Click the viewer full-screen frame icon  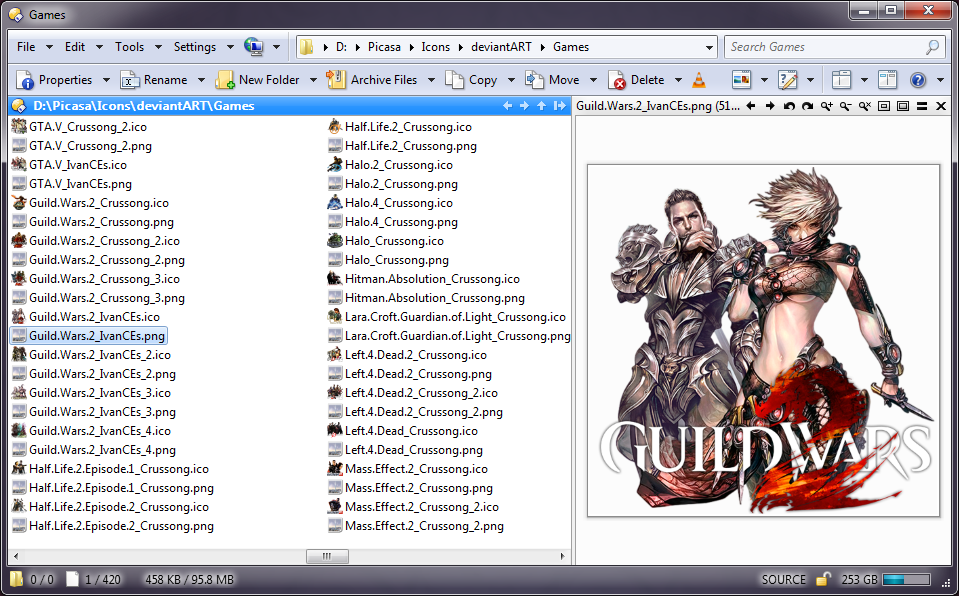pyautogui.click(x=903, y=106)
